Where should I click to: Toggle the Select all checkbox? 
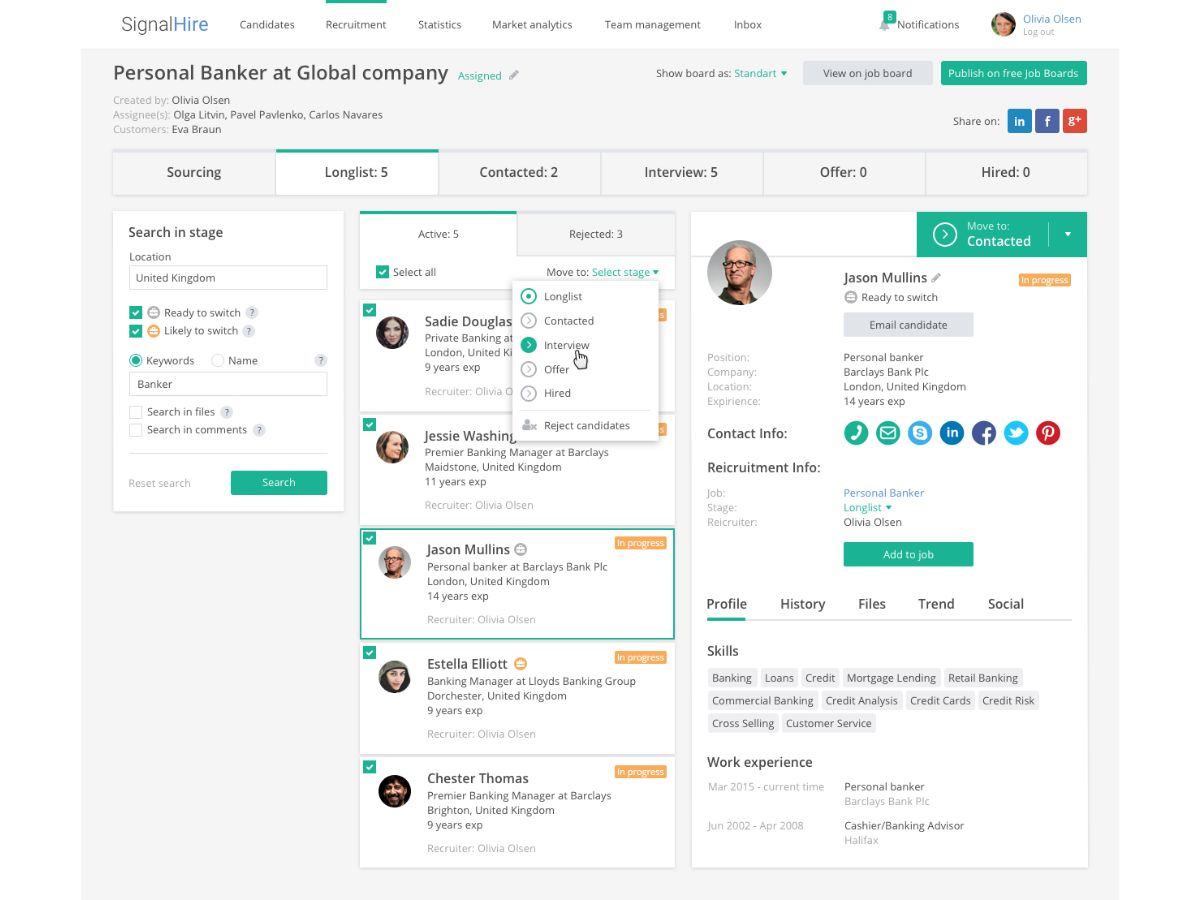point(382,272)
